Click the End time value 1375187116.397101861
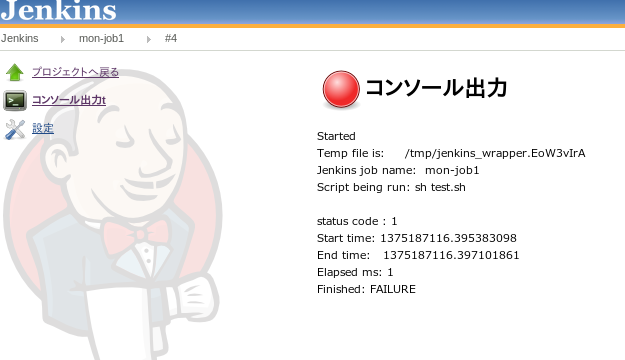 [x=451, y=255]
